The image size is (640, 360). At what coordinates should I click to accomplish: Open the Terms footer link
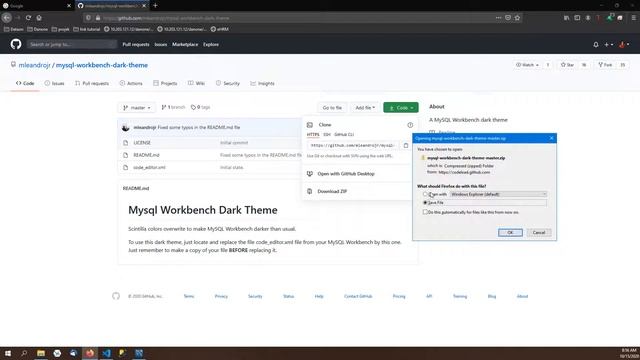click(x=189, y=296)
